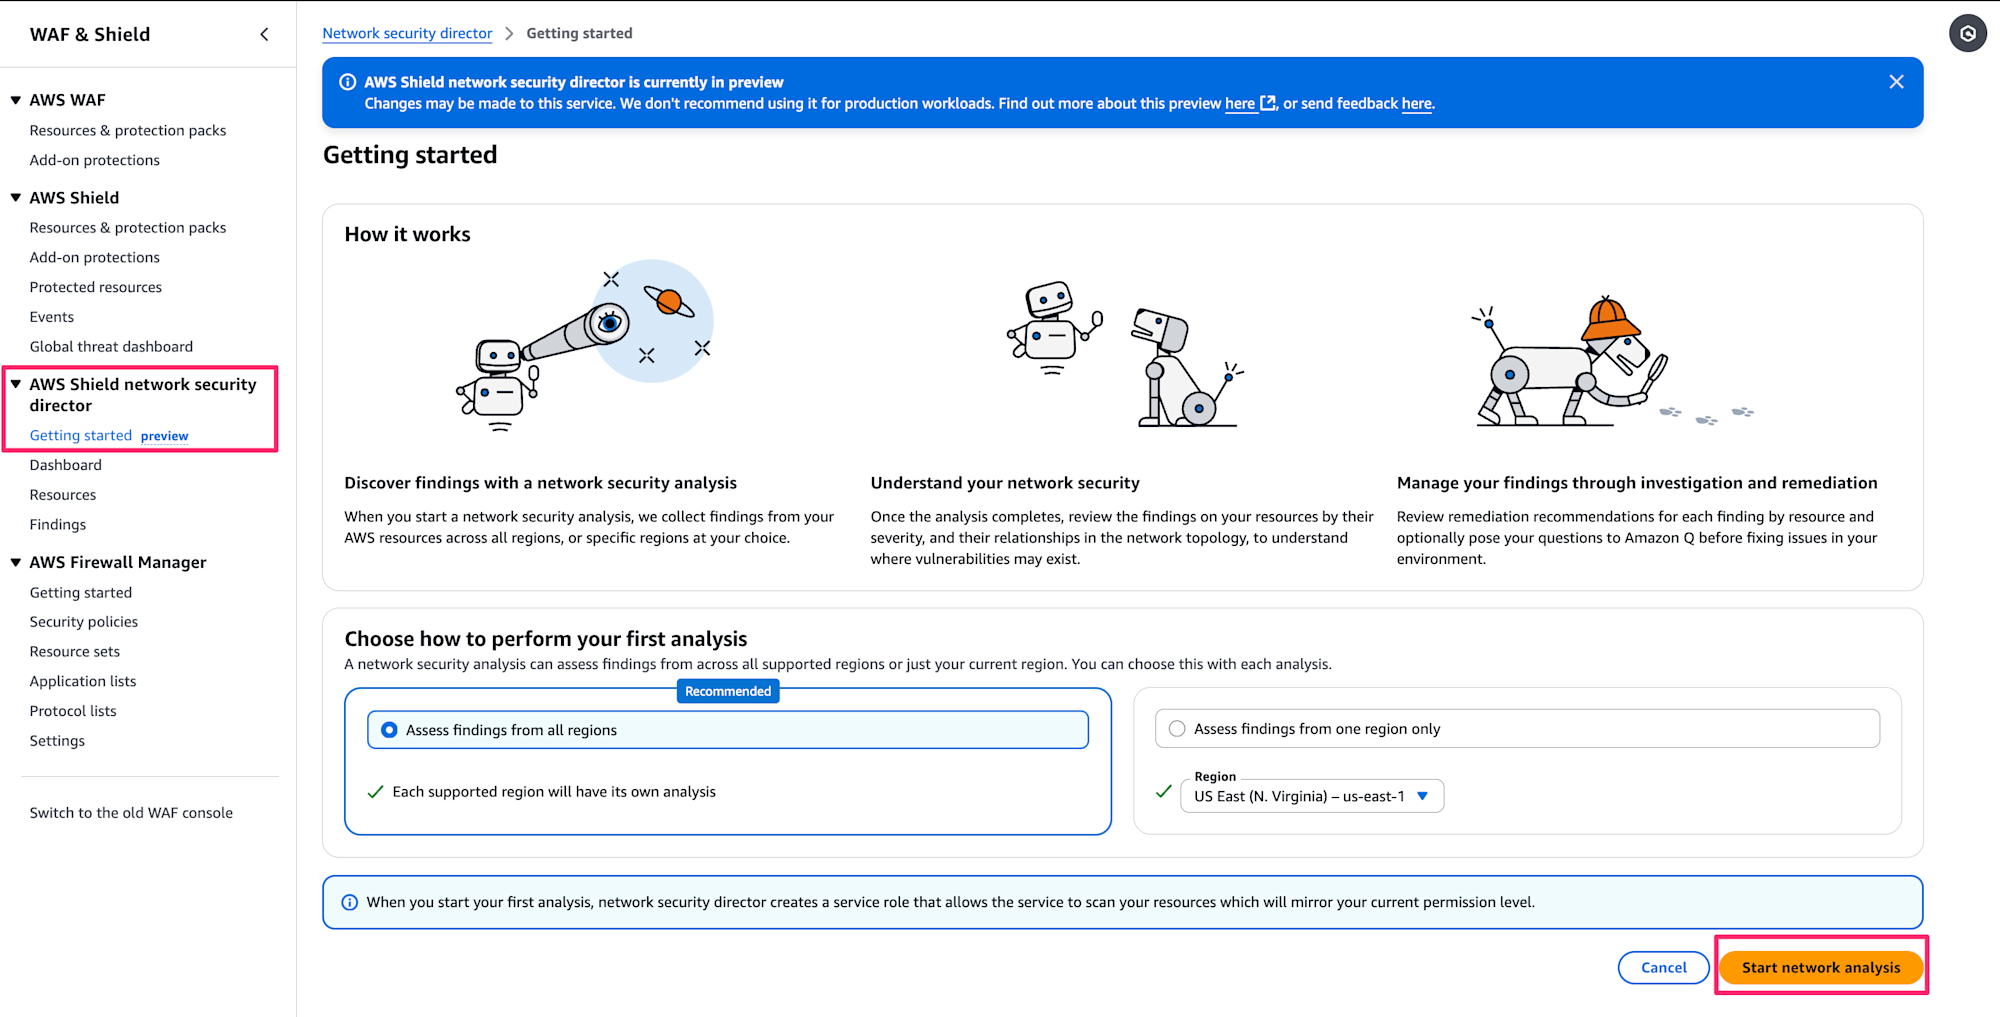Follow the 'here' link about this preview

point(1240,103)
